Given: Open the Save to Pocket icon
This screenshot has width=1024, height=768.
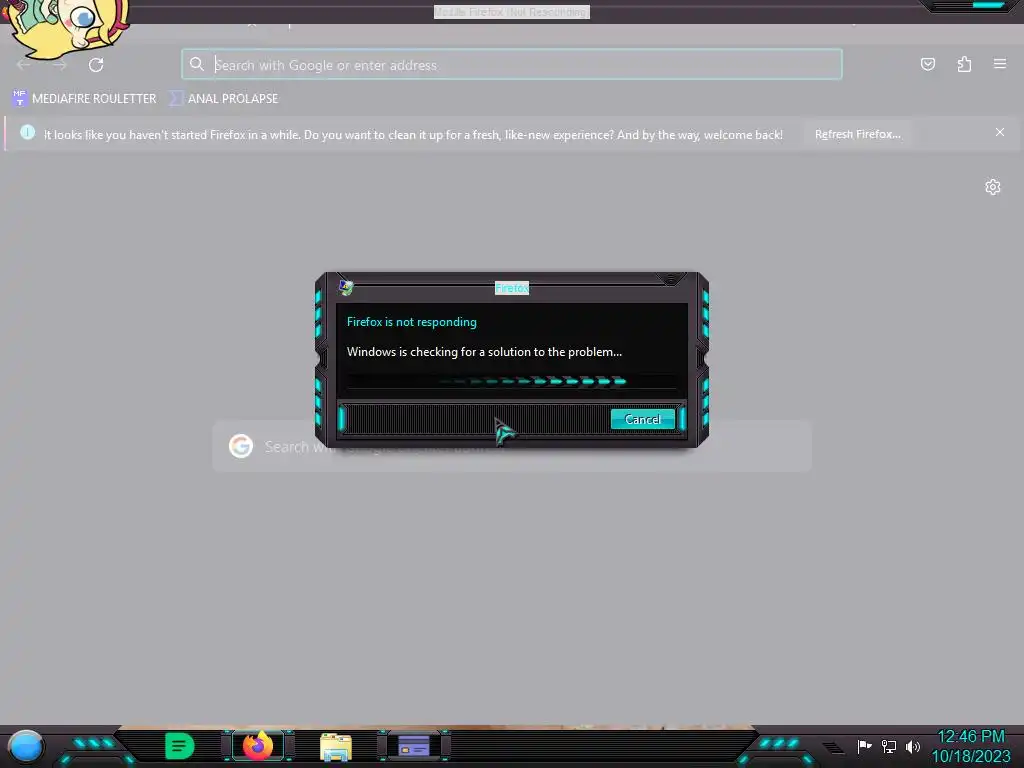Looking at the screenshot, I should [x=927, y=64].
